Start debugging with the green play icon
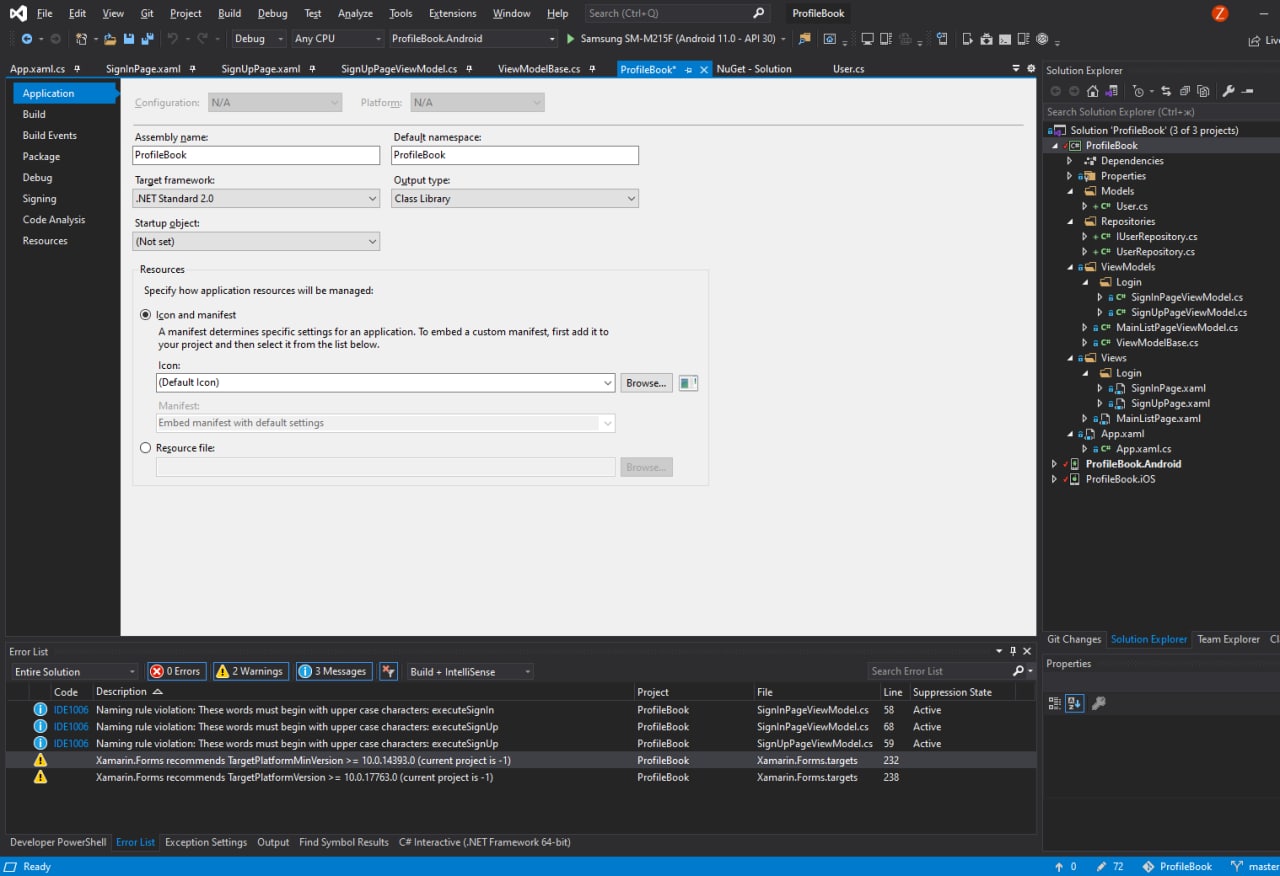The width and height of the screenshot is (1280, 876). pyautogui.click(x=570, y=39)
